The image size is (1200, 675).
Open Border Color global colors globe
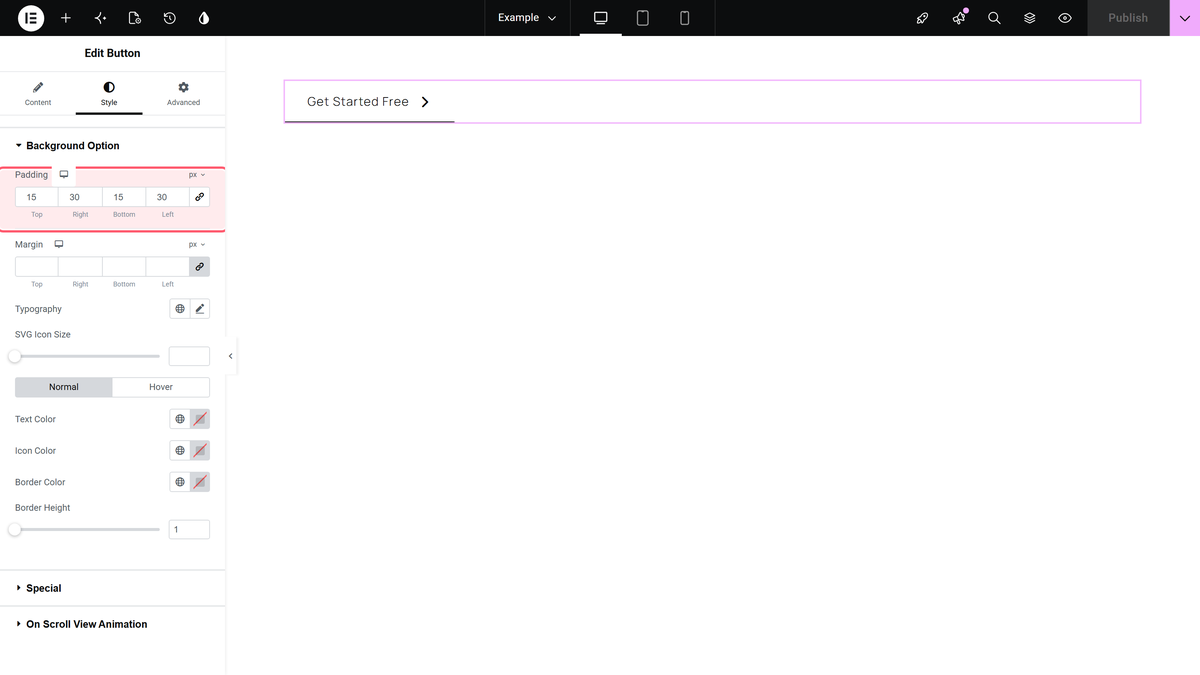coord(180,482)
